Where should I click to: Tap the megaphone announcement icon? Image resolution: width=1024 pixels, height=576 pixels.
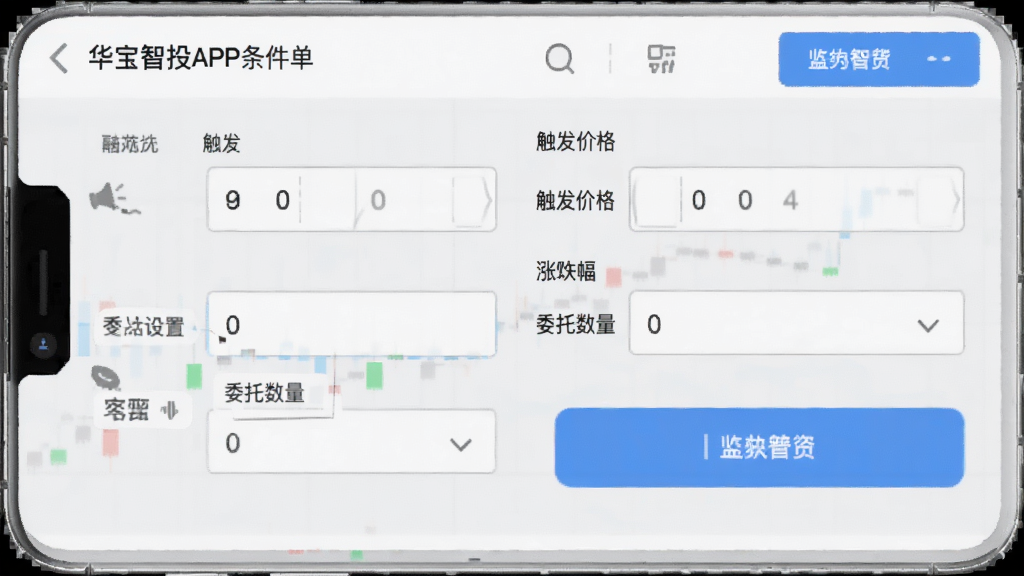[114, 199]
